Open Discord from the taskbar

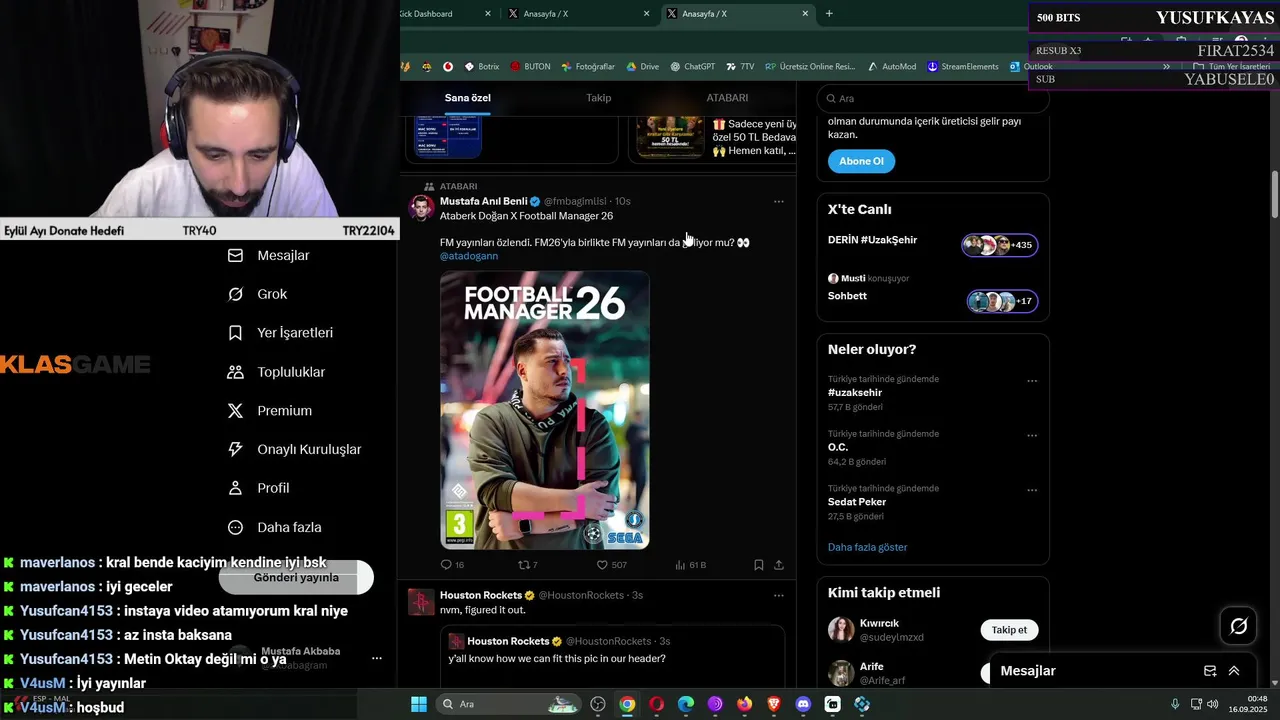(x=803, y=704)
